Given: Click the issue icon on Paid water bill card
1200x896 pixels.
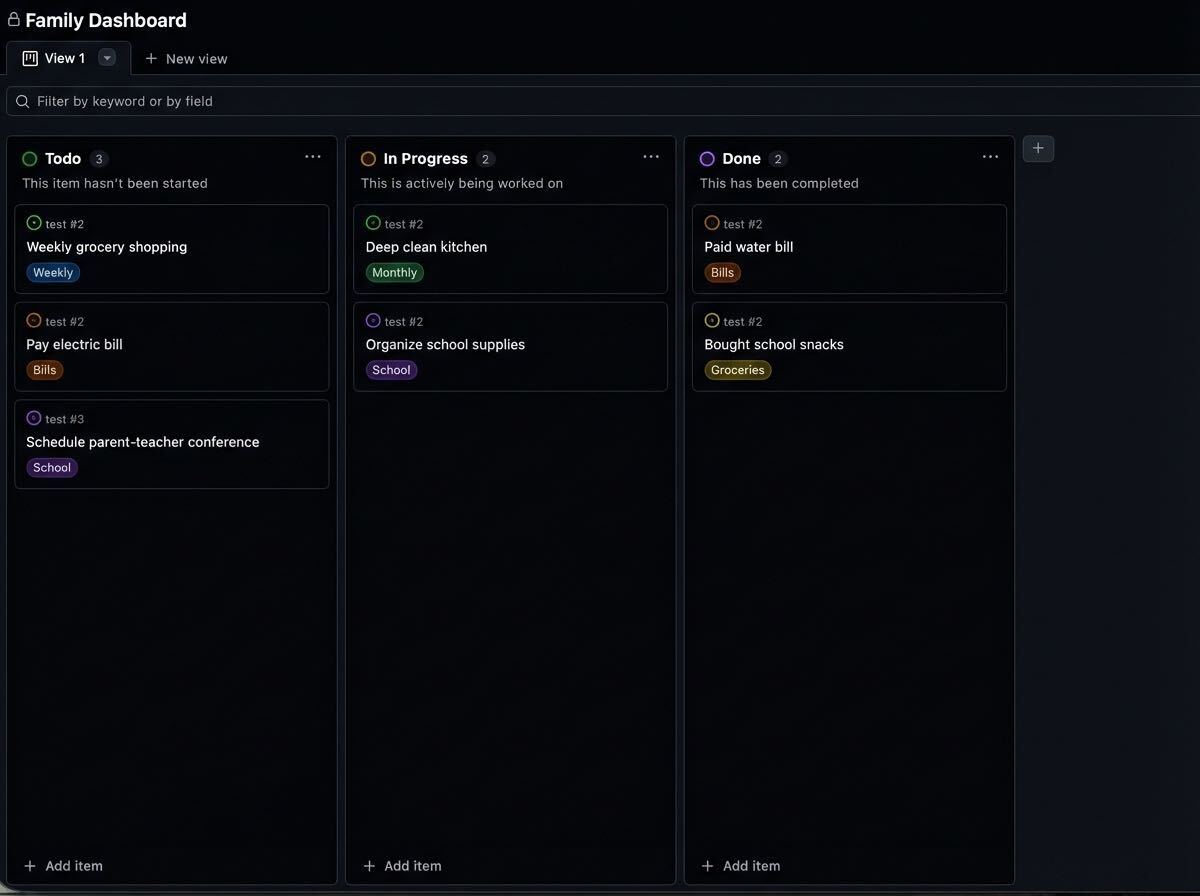Looking at the screenshot, I should (711, 223).
